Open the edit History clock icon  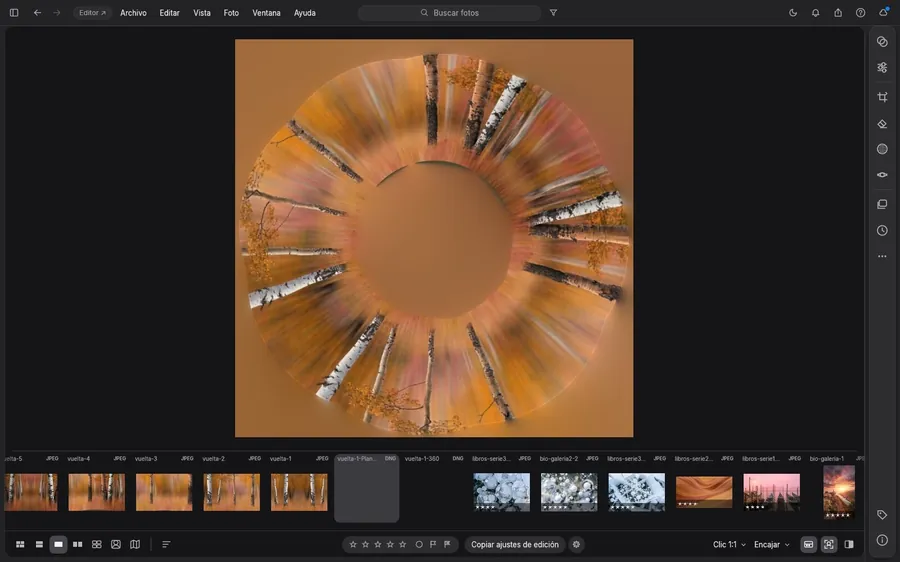(x=882, y=230)
